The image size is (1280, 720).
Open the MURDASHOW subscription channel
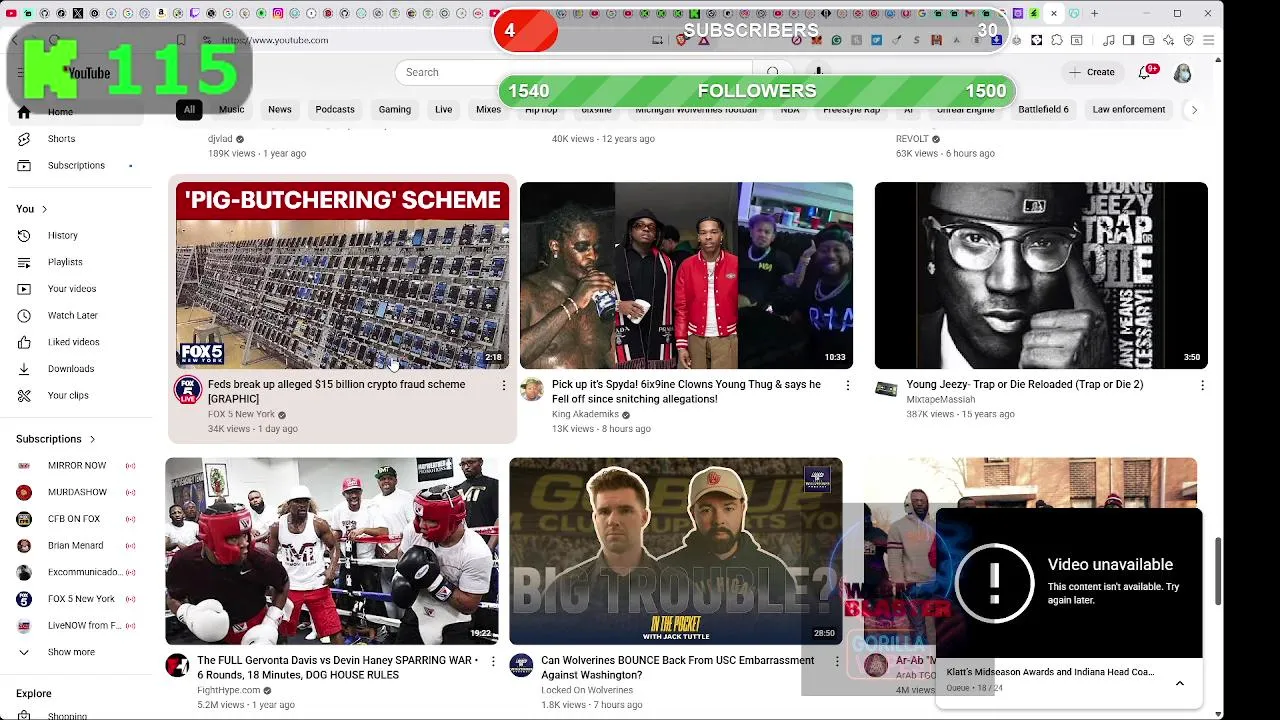point(77,492)
